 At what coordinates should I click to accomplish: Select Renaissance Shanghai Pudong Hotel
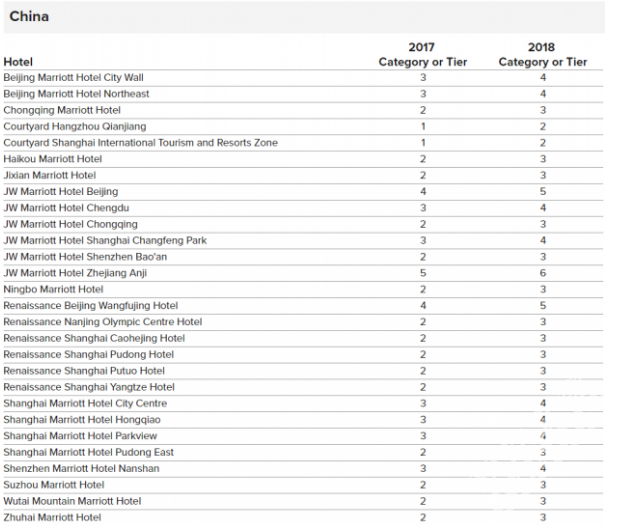88,354
